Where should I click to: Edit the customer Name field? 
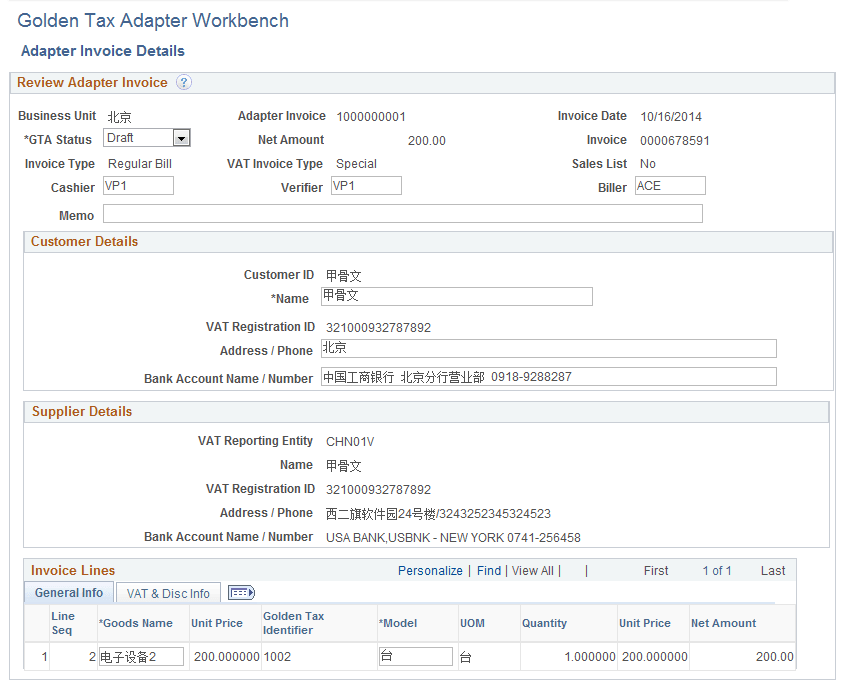(x=456, y=296)
